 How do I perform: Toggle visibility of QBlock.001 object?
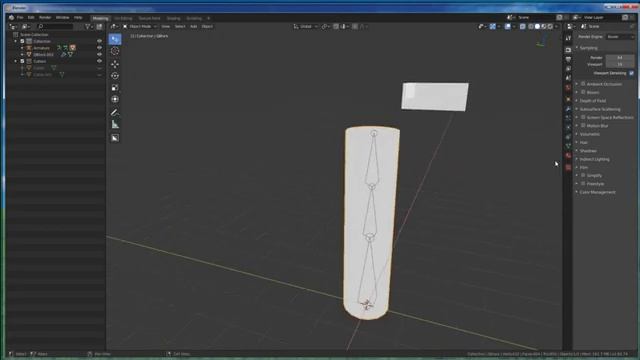point(99,54)
